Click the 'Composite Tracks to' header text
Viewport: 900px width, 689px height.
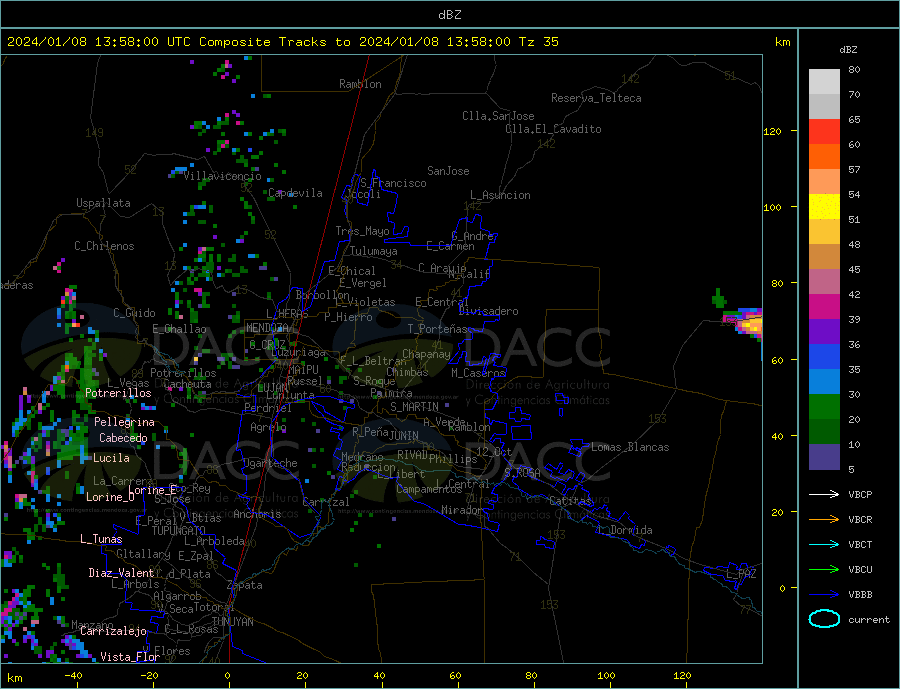[x=274, y=42]
